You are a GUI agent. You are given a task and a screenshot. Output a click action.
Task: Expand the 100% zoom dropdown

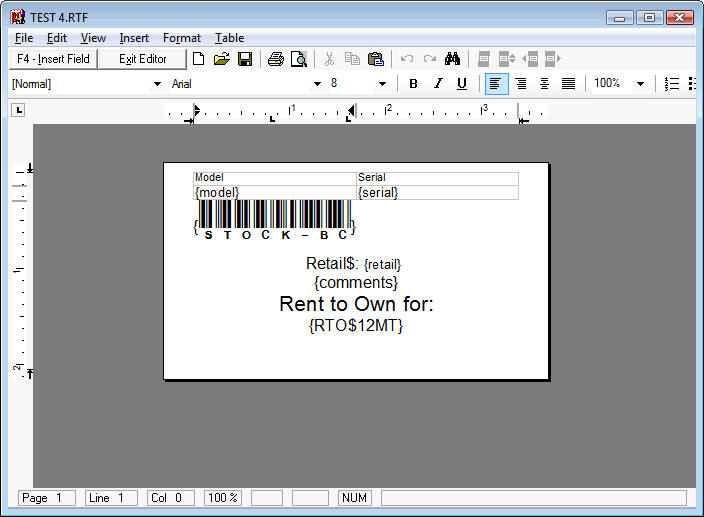click(640, 84)
